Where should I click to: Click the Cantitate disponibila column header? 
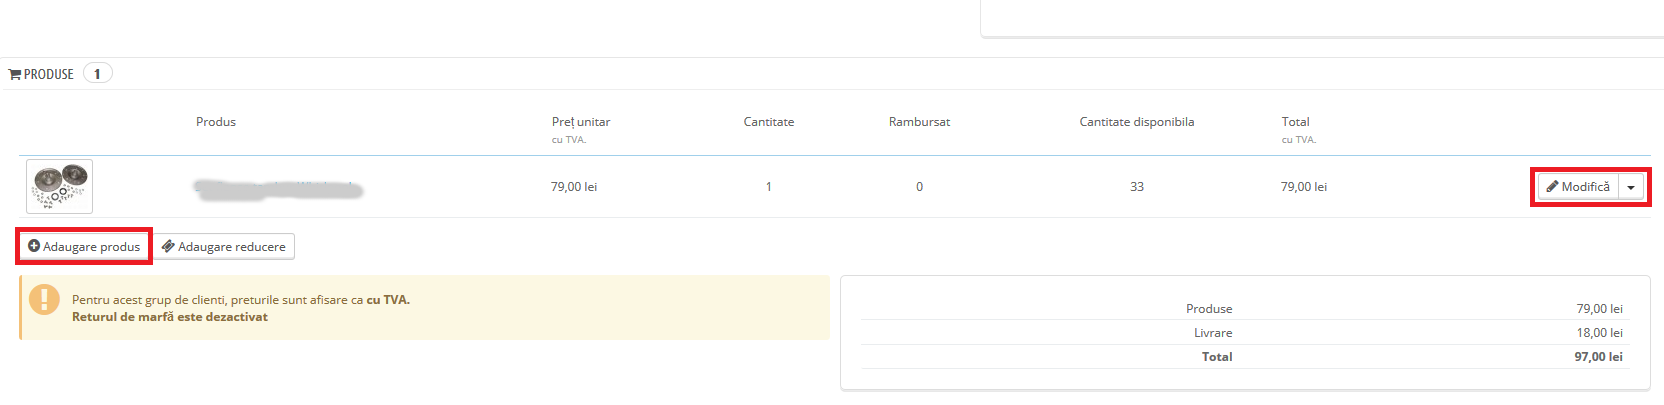[x=1136, y=122]
